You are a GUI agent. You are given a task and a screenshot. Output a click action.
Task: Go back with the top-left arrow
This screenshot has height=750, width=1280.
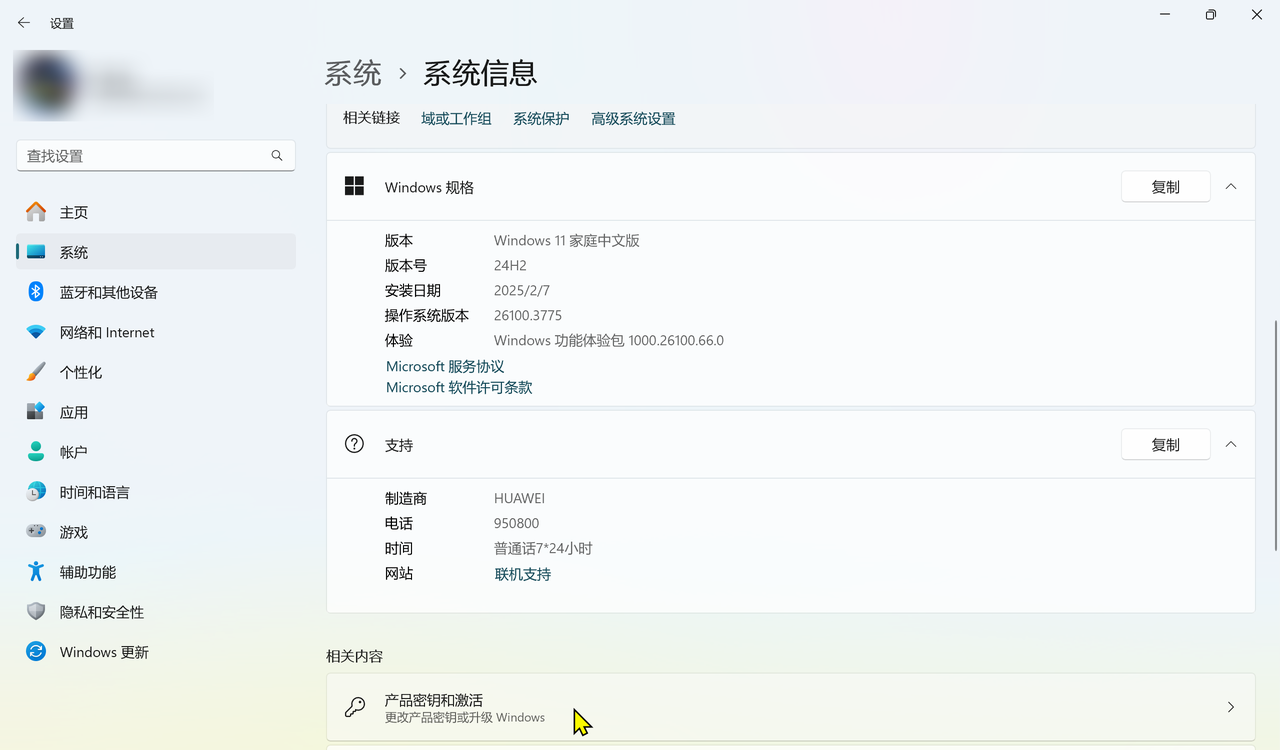(x=24, y=23)
